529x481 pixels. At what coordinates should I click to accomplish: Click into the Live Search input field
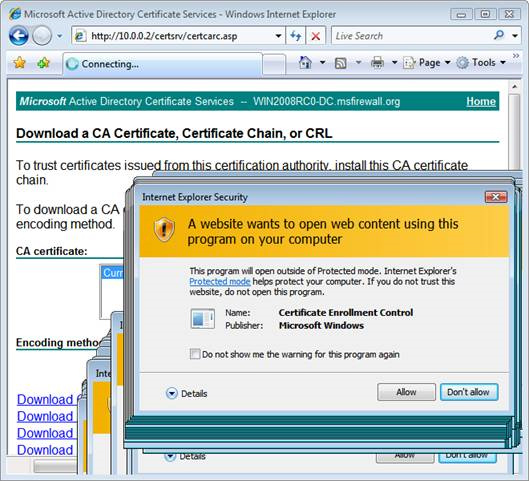[x=412, y=36]
